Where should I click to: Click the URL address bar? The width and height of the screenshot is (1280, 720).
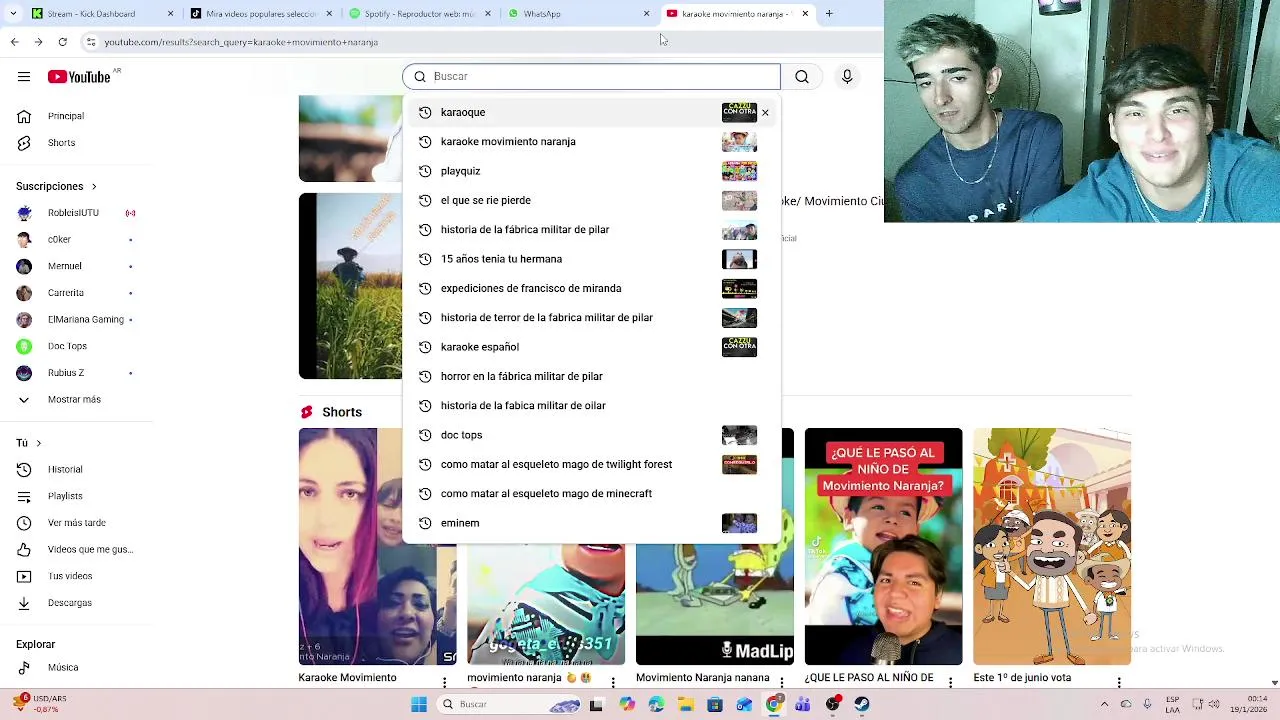click(480, 42)
